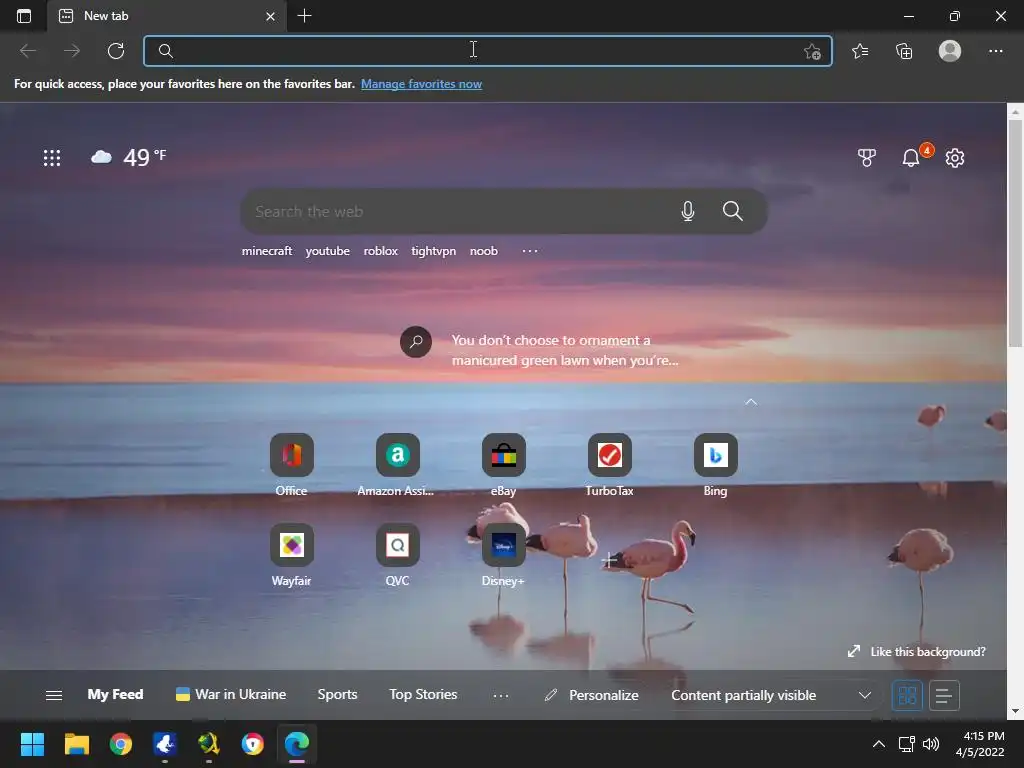Switch to My Feed tab
1024x768 pixels.
(116, 694)
